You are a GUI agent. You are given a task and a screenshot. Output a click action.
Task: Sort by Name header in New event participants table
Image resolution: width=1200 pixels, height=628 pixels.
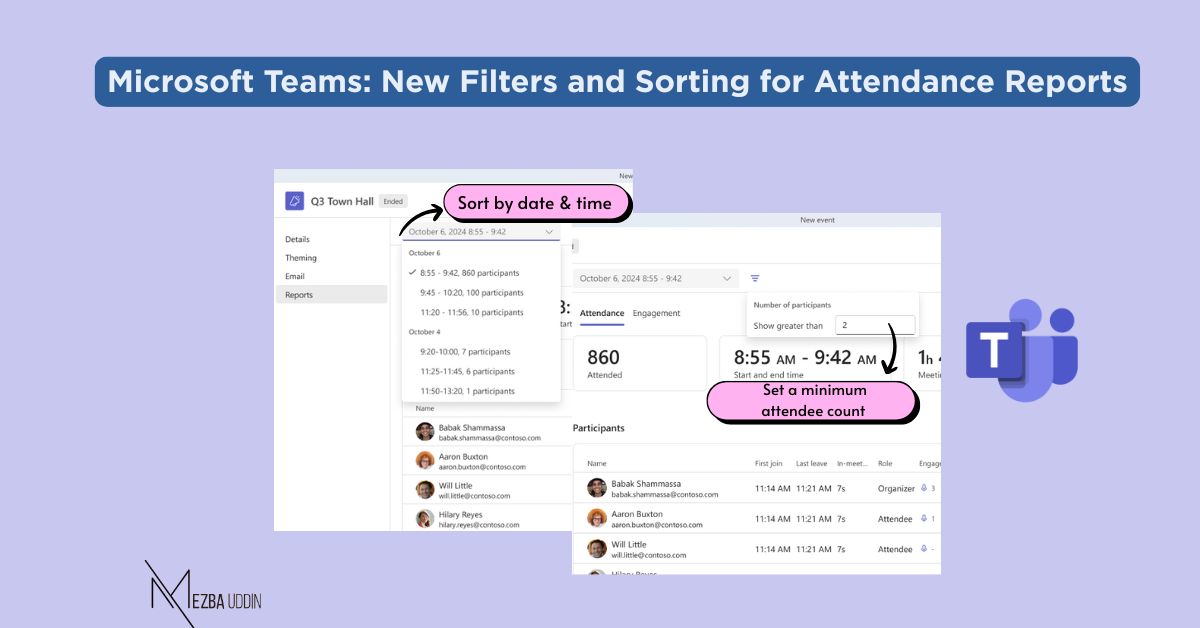click(597, 463)
